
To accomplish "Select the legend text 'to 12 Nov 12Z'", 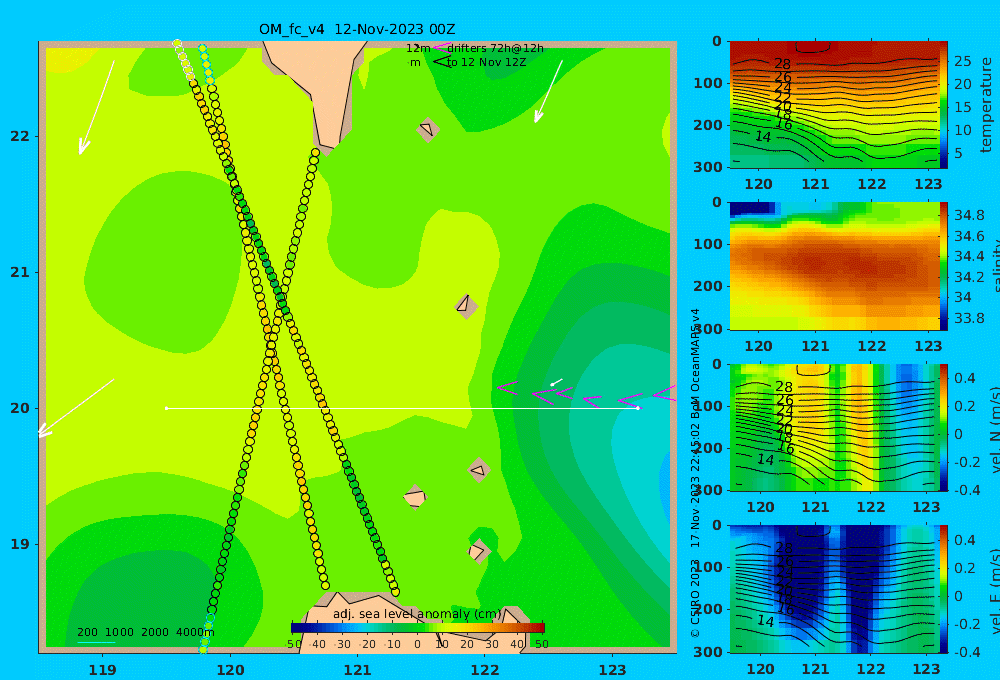I will (486, 63).
